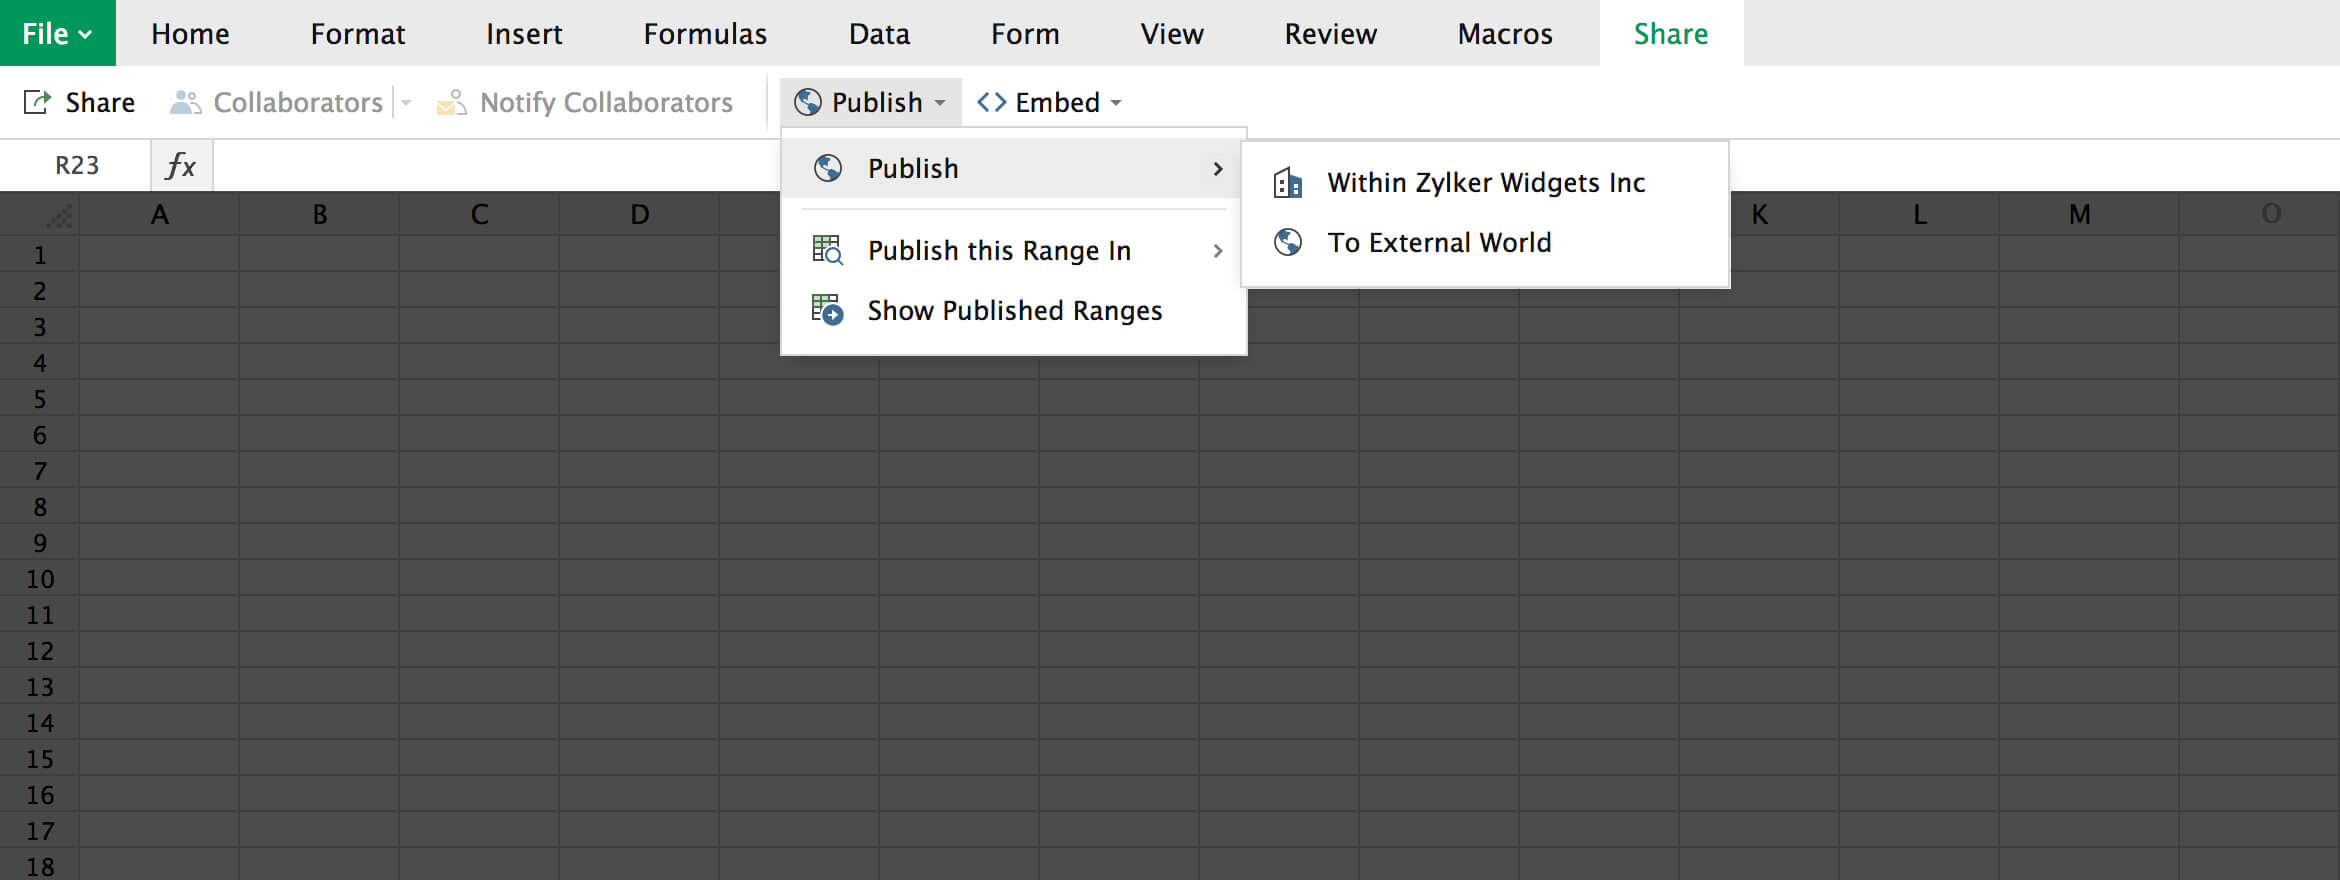Click the Share icon in toolbar

pos(37,102)
